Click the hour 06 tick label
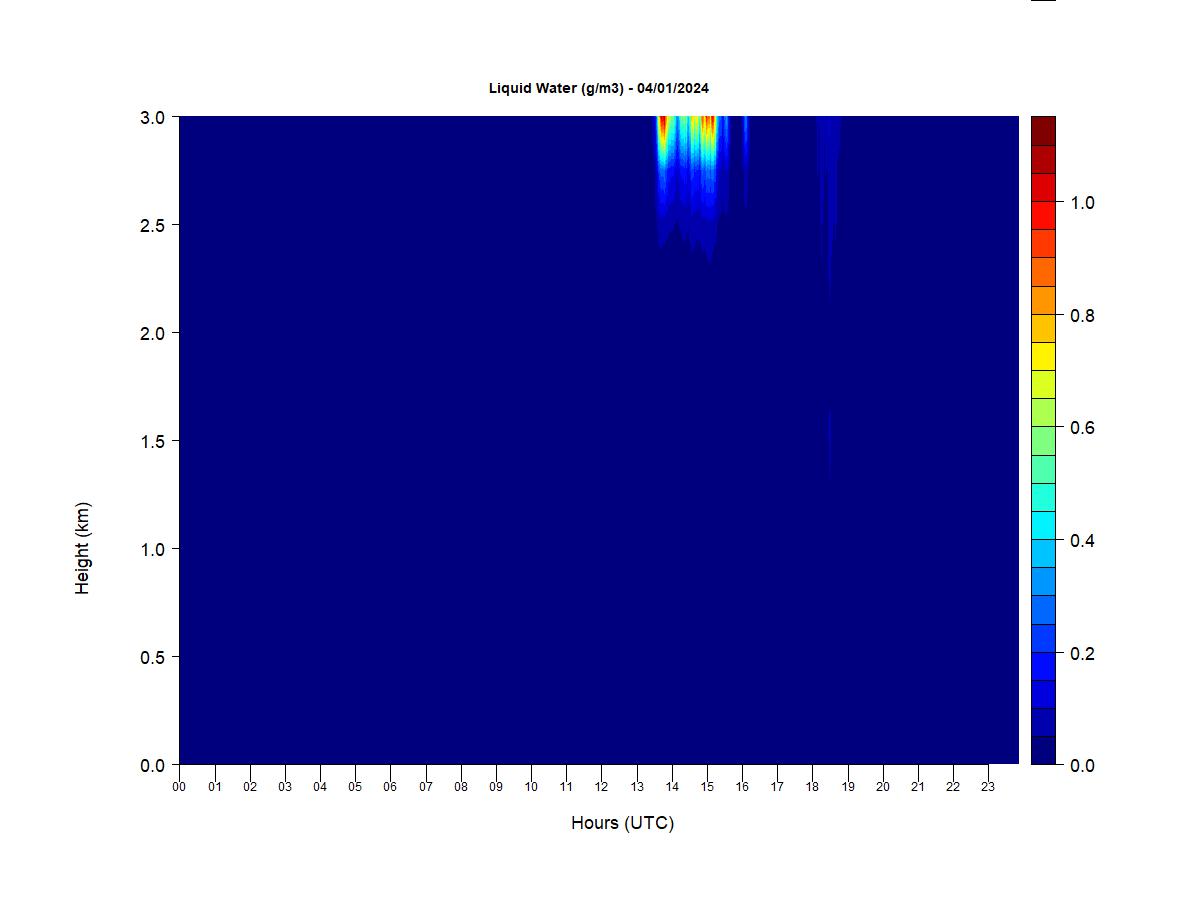Image resolution: width=1200 pixels, height=900 pixels. (390, 787)
